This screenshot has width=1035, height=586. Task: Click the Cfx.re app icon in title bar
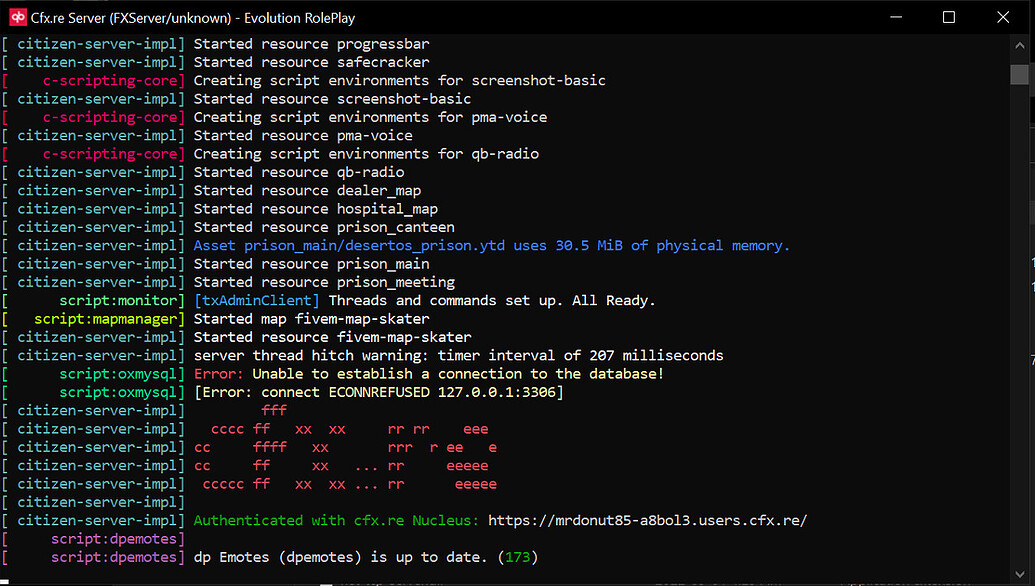pyautogui.click(x=17, y=18)
